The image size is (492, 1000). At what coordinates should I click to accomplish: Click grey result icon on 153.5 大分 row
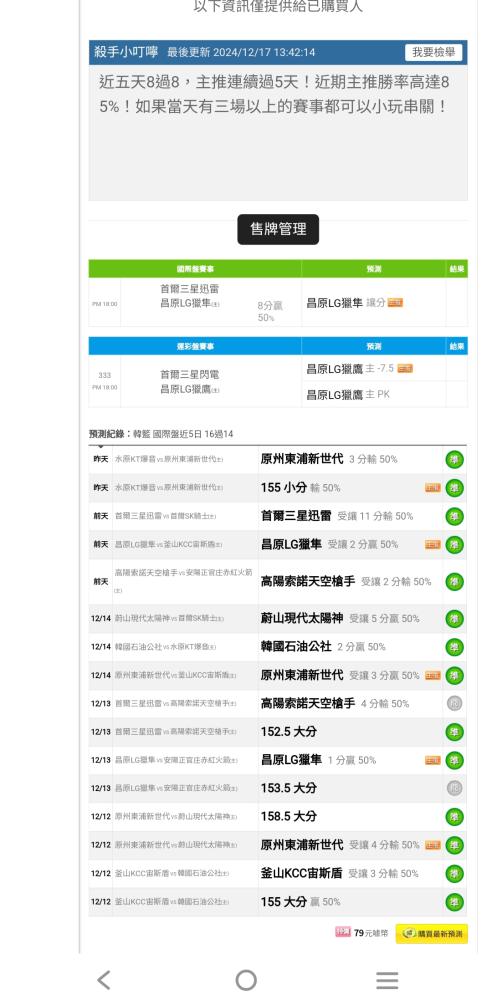(x=454, y=788)
